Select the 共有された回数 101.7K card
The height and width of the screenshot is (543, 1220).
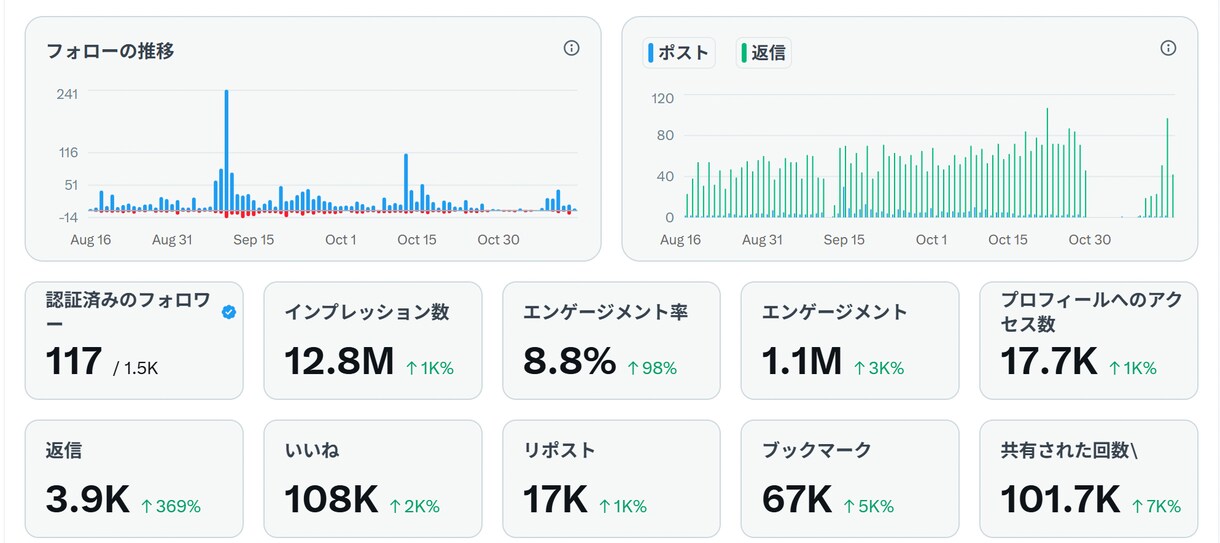tap(1089, 479)
